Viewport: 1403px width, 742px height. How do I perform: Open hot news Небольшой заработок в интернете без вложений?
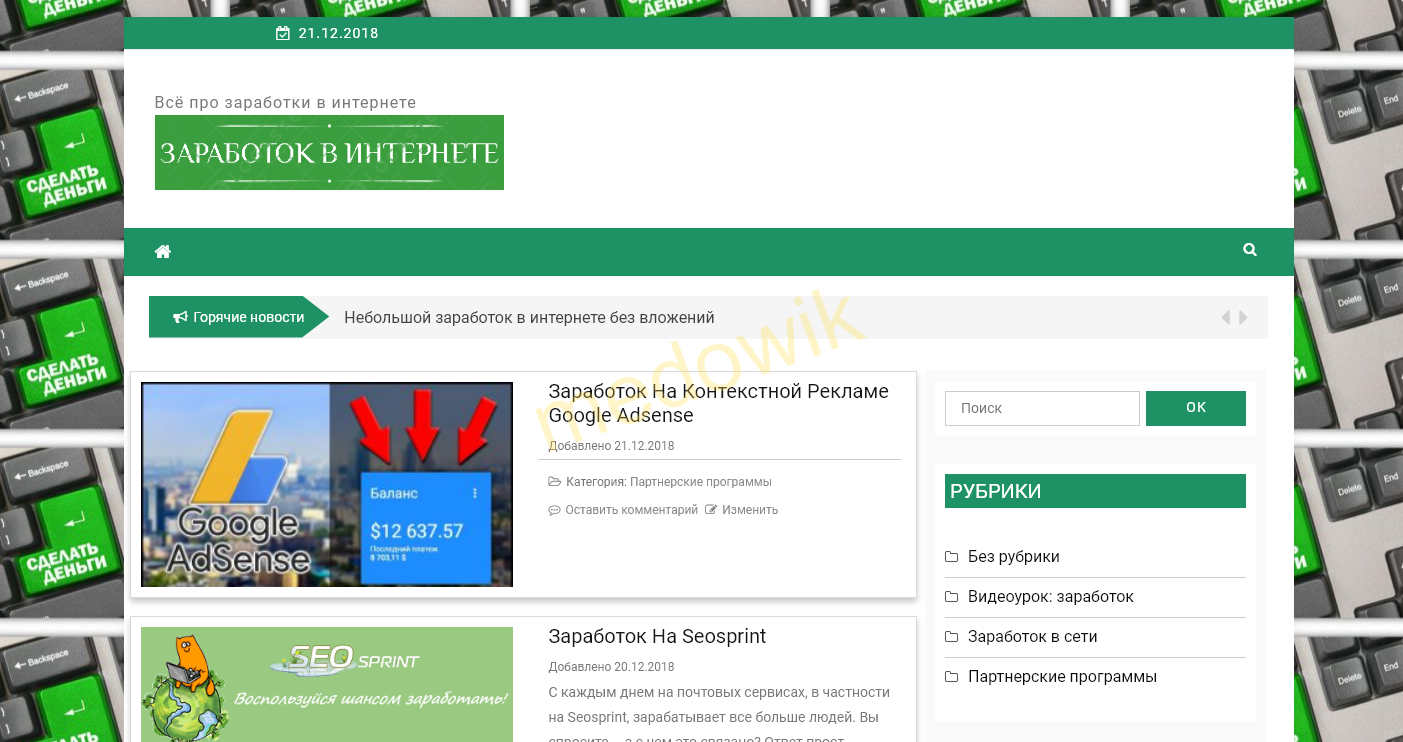click(529, 318)
